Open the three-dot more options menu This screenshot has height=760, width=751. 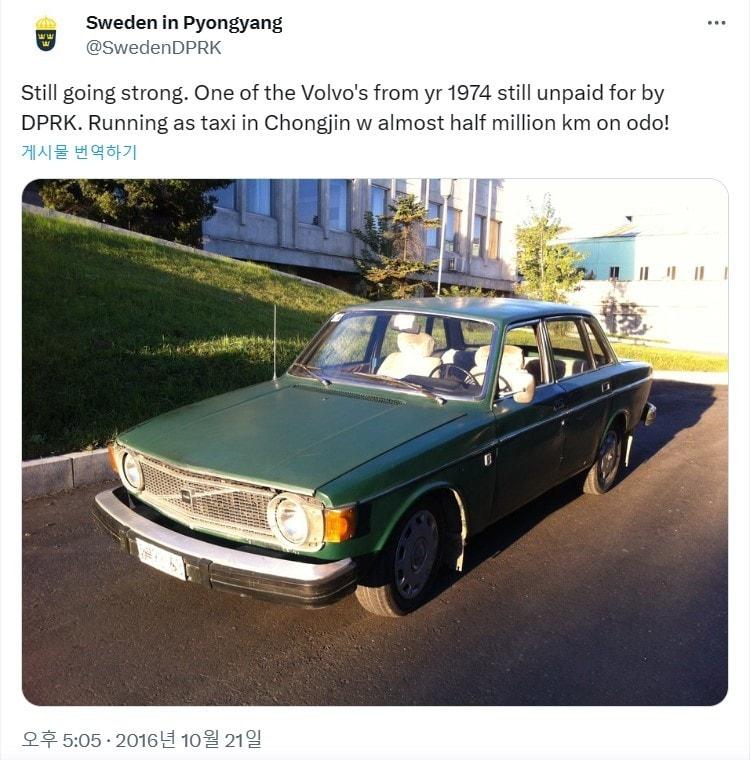click(716, 23)
